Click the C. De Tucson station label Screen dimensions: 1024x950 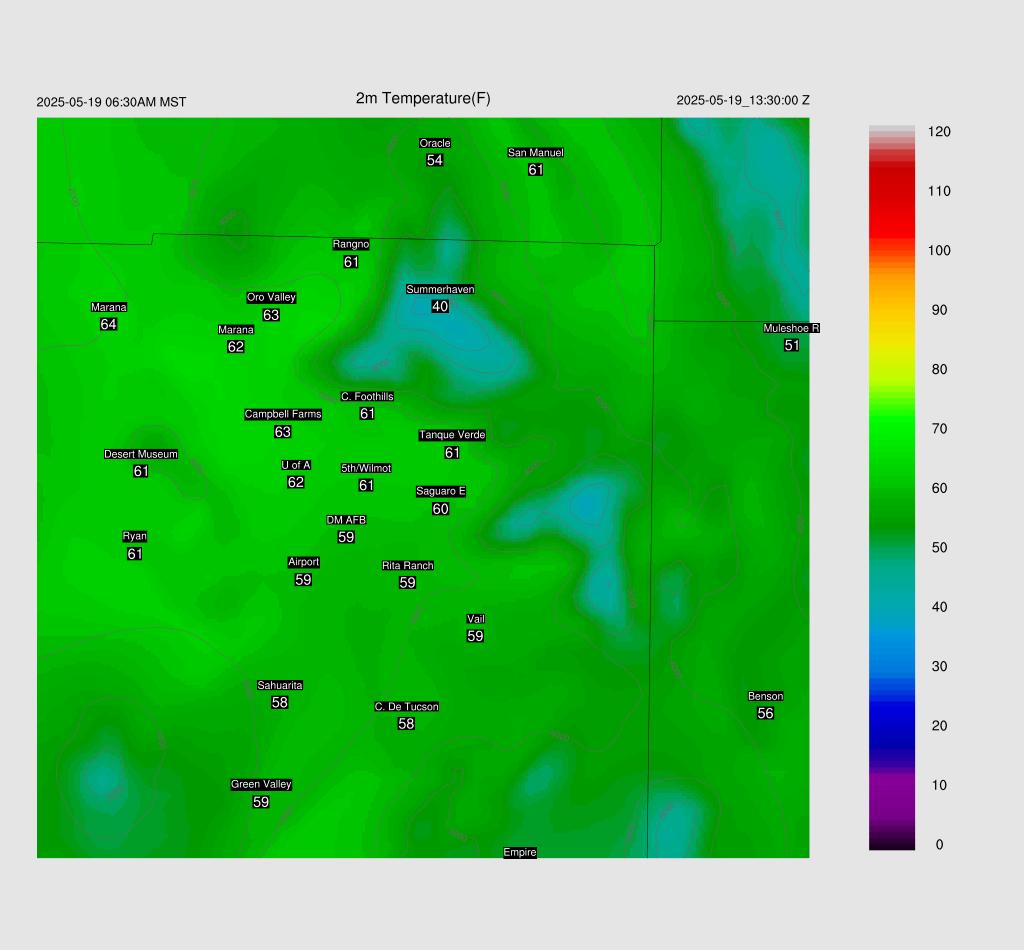pos(406,706)
